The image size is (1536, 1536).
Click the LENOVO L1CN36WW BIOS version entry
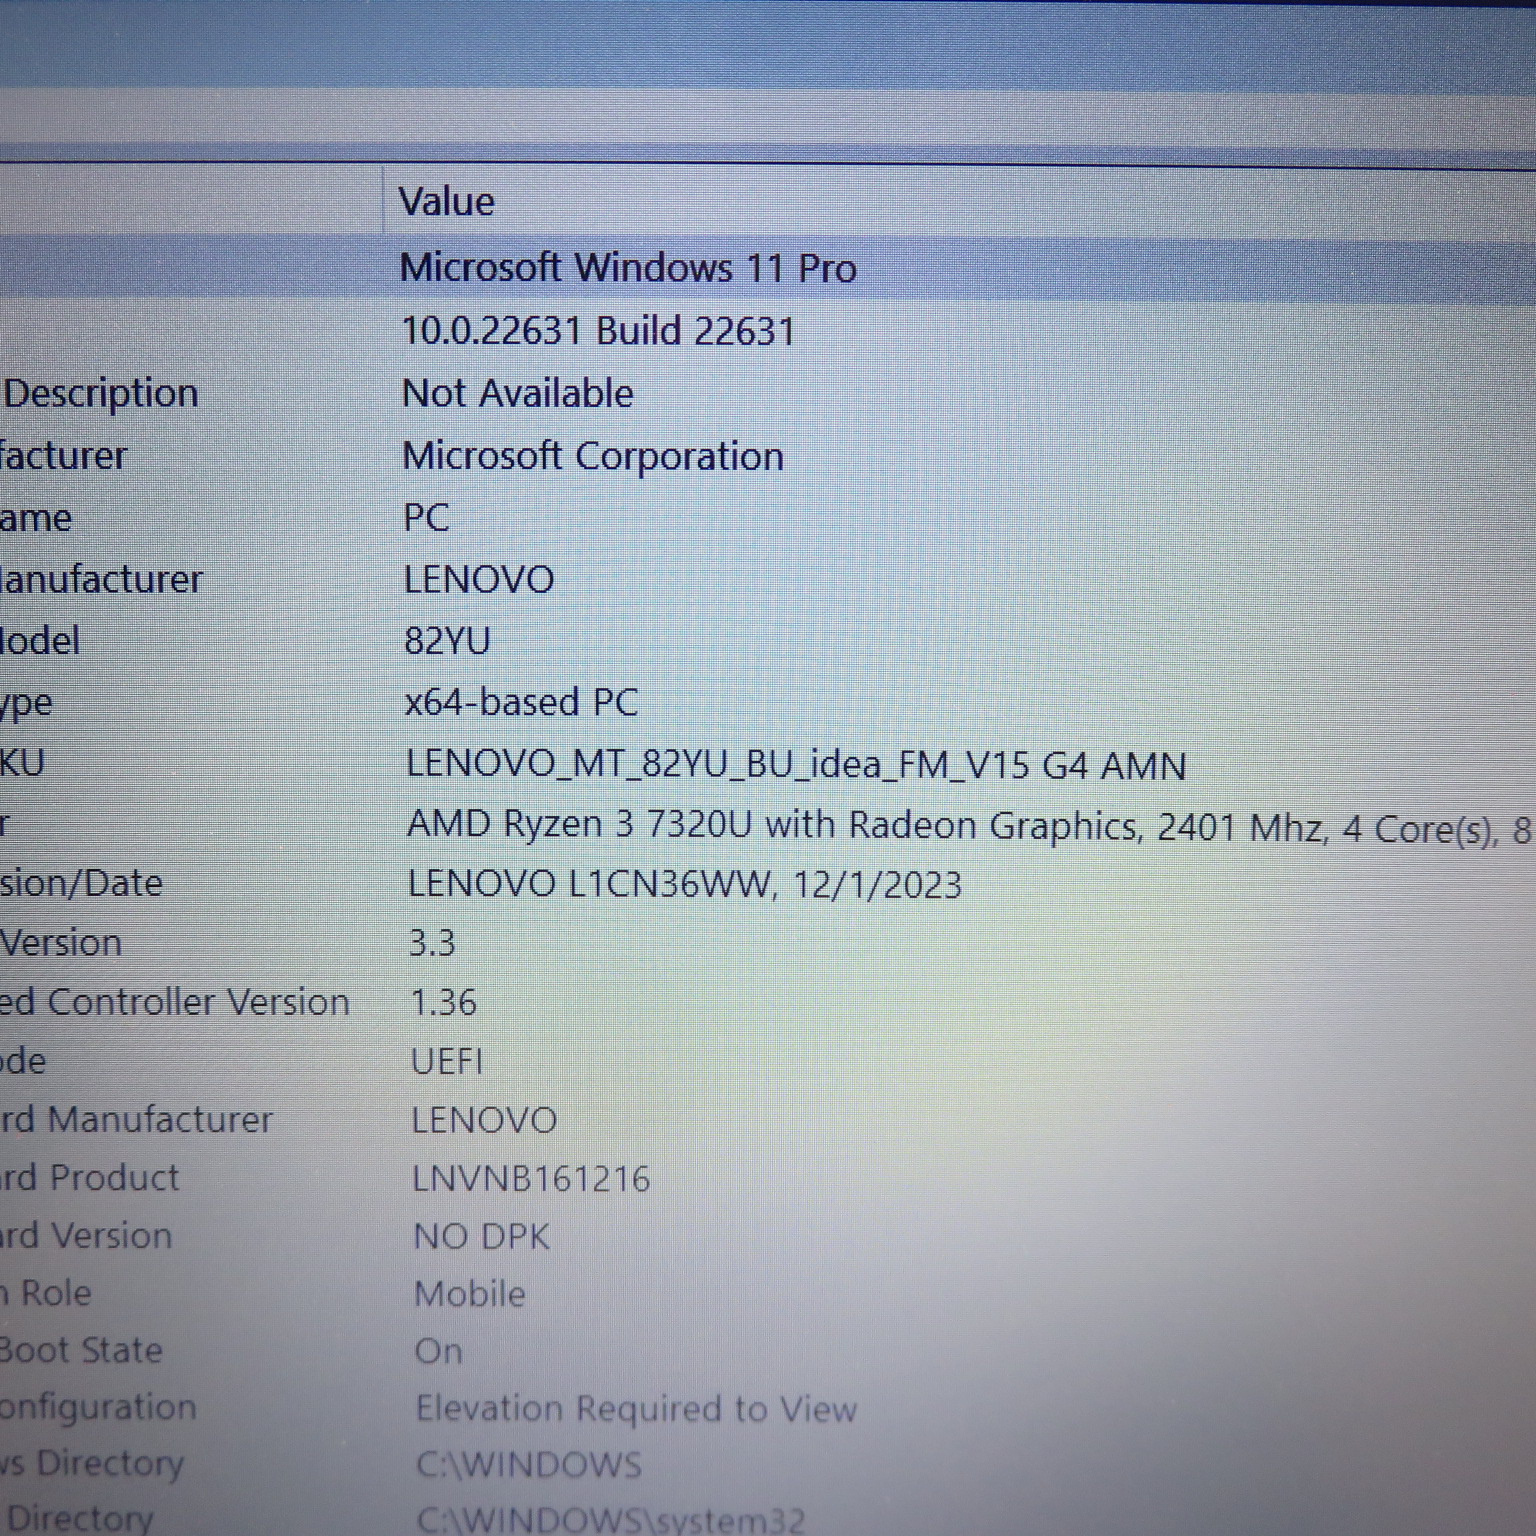click(x=685, y=885)
